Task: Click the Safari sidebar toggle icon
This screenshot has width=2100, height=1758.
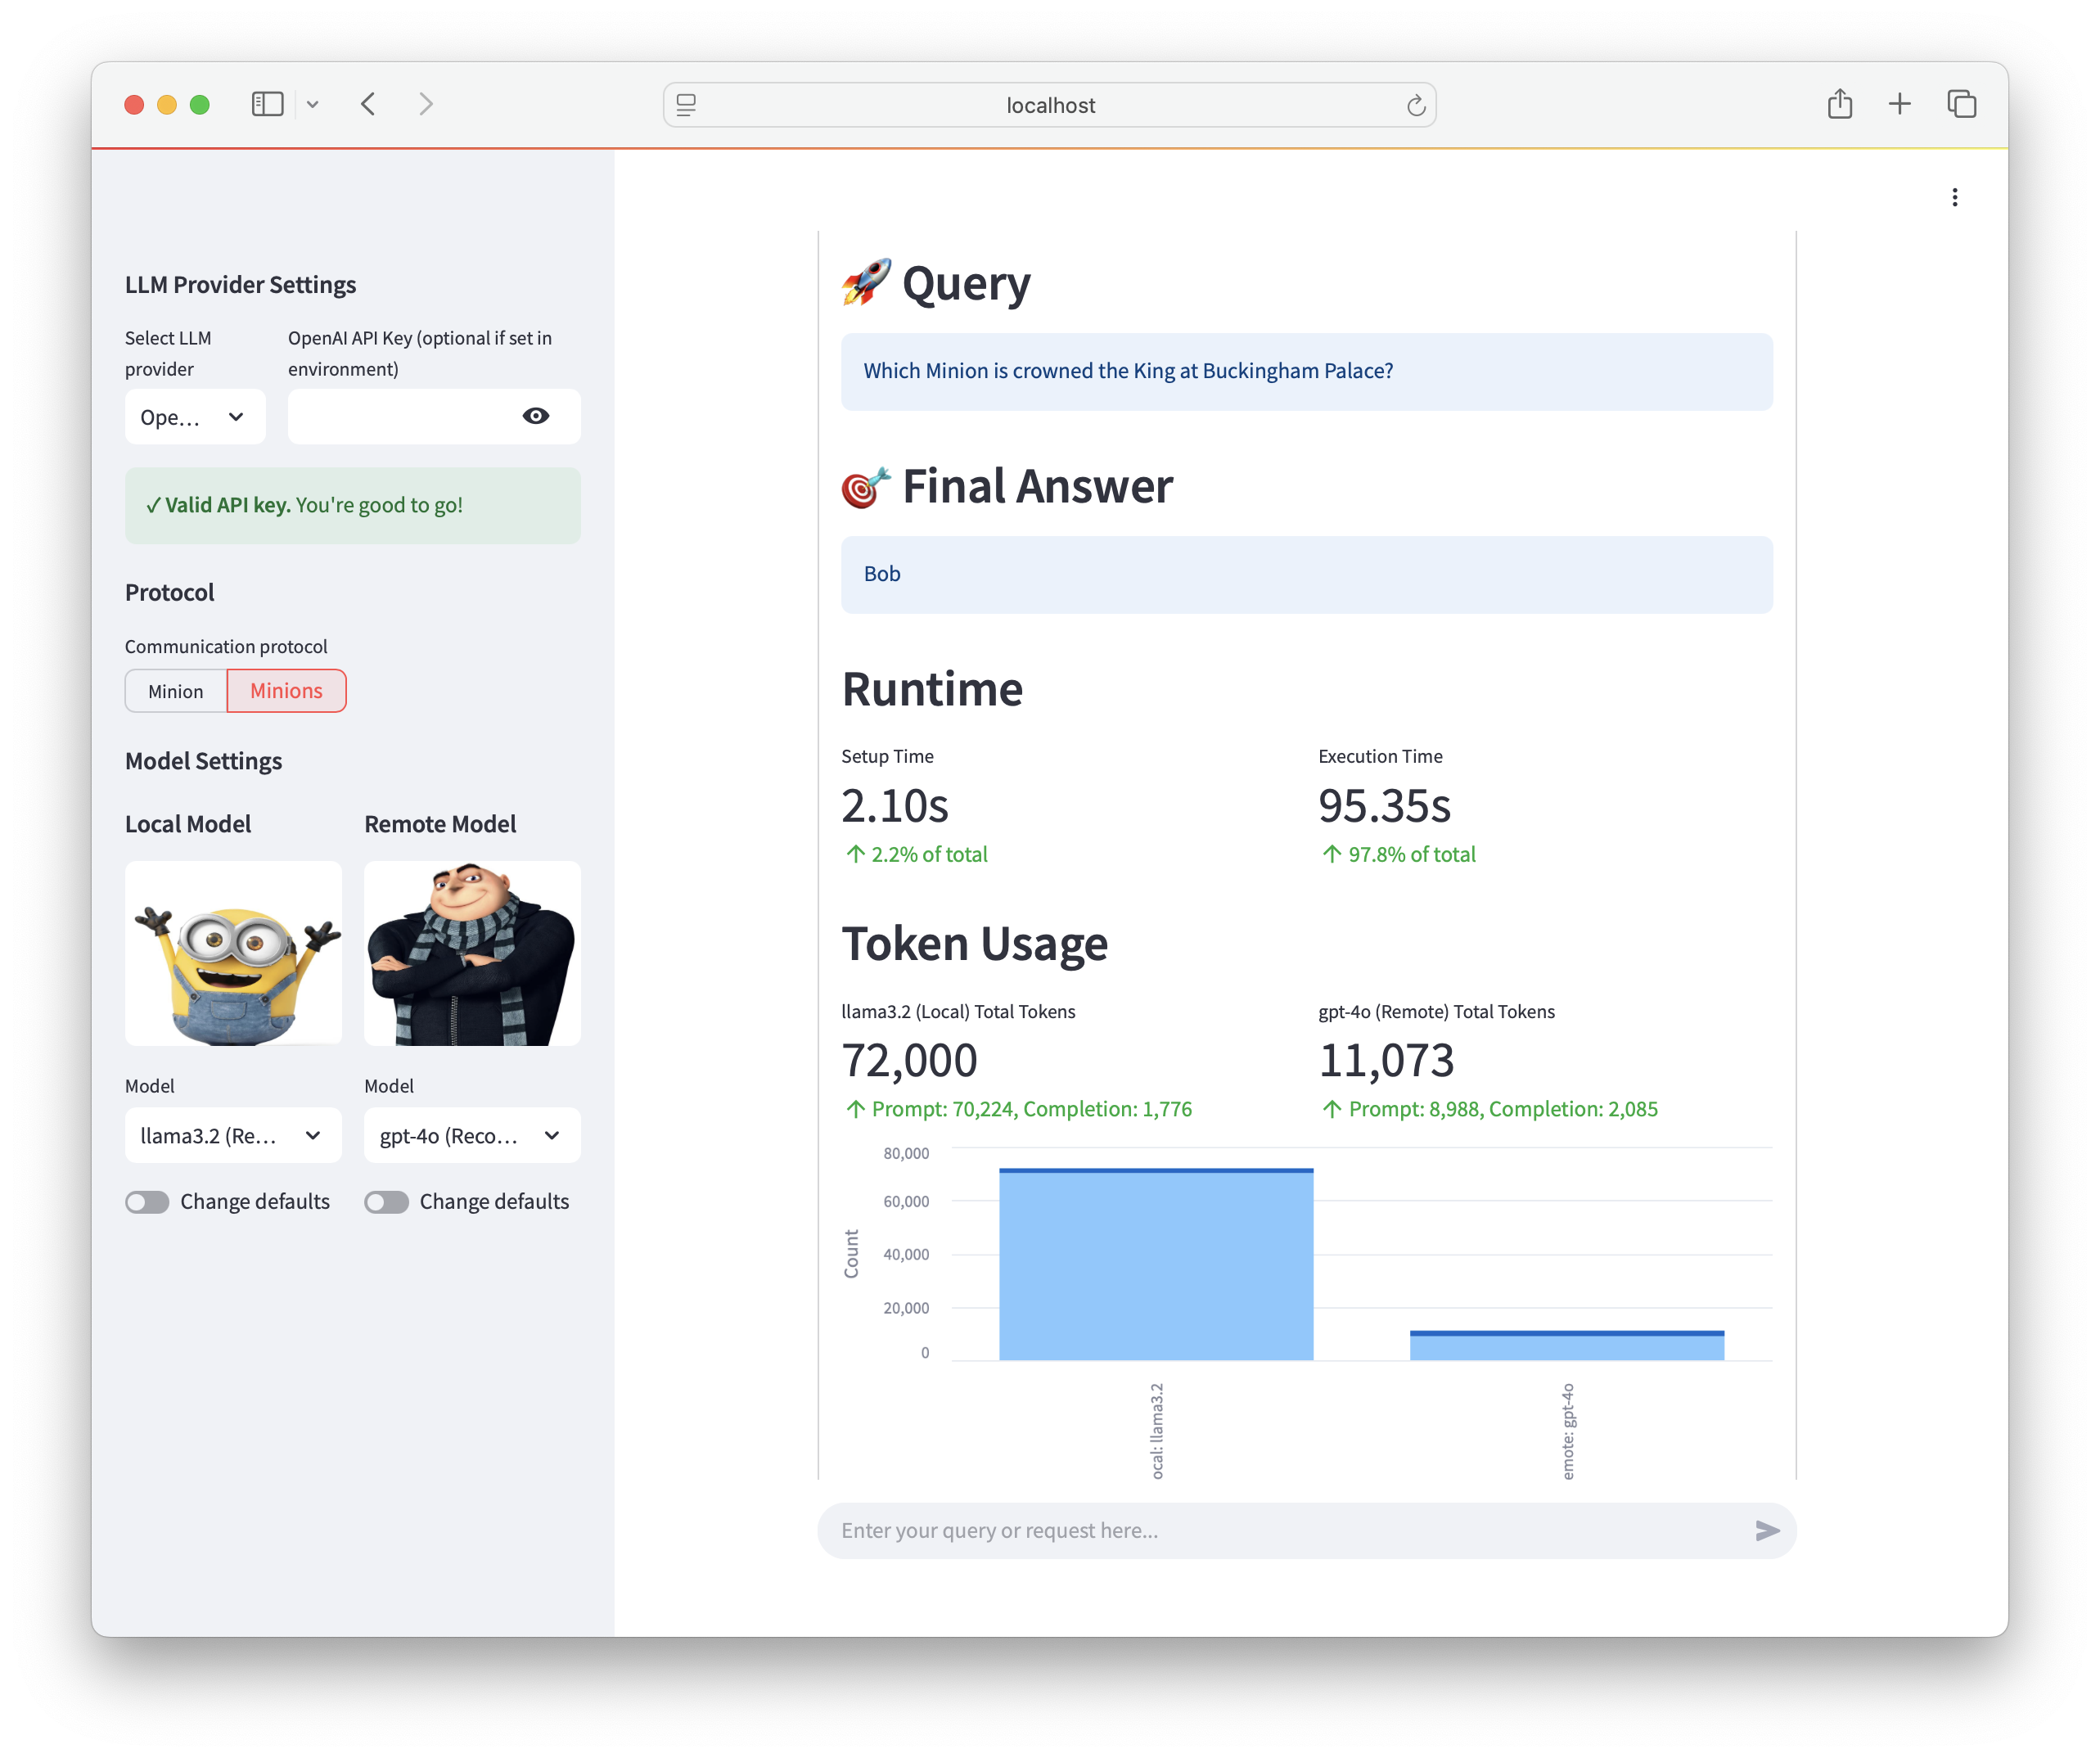Action: pos(267,104)
